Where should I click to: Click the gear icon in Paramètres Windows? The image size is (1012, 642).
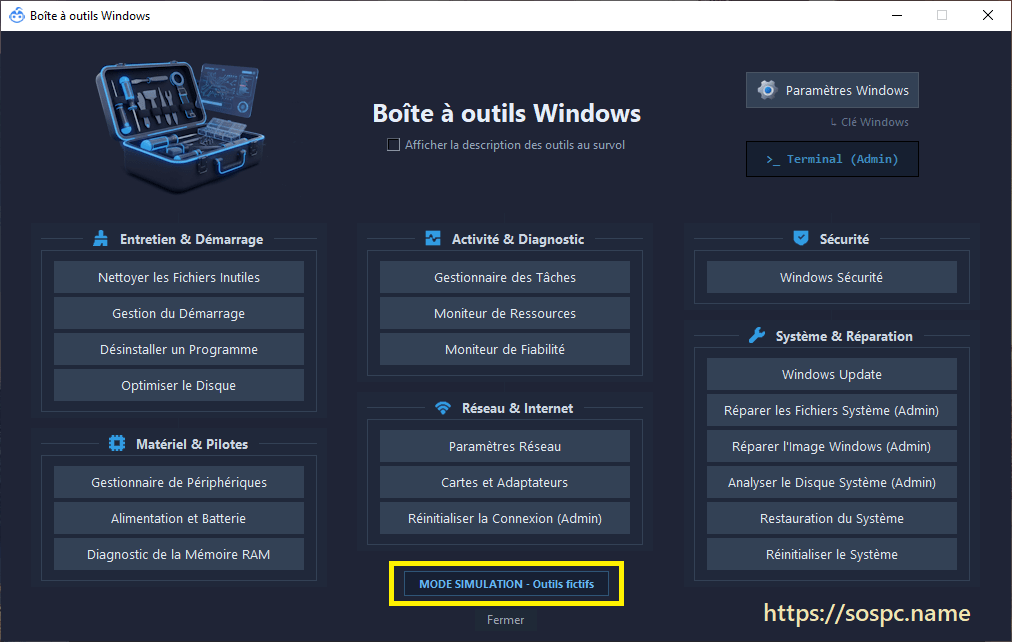tap(767, 90)
